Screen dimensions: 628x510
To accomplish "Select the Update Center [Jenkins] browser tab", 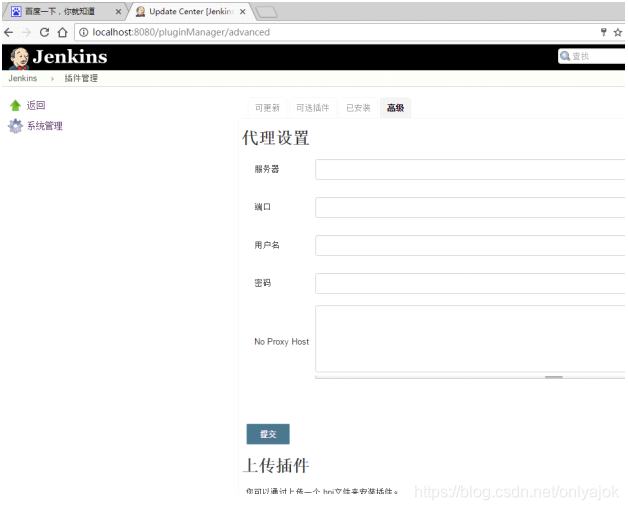I will [x=190, y=12].
